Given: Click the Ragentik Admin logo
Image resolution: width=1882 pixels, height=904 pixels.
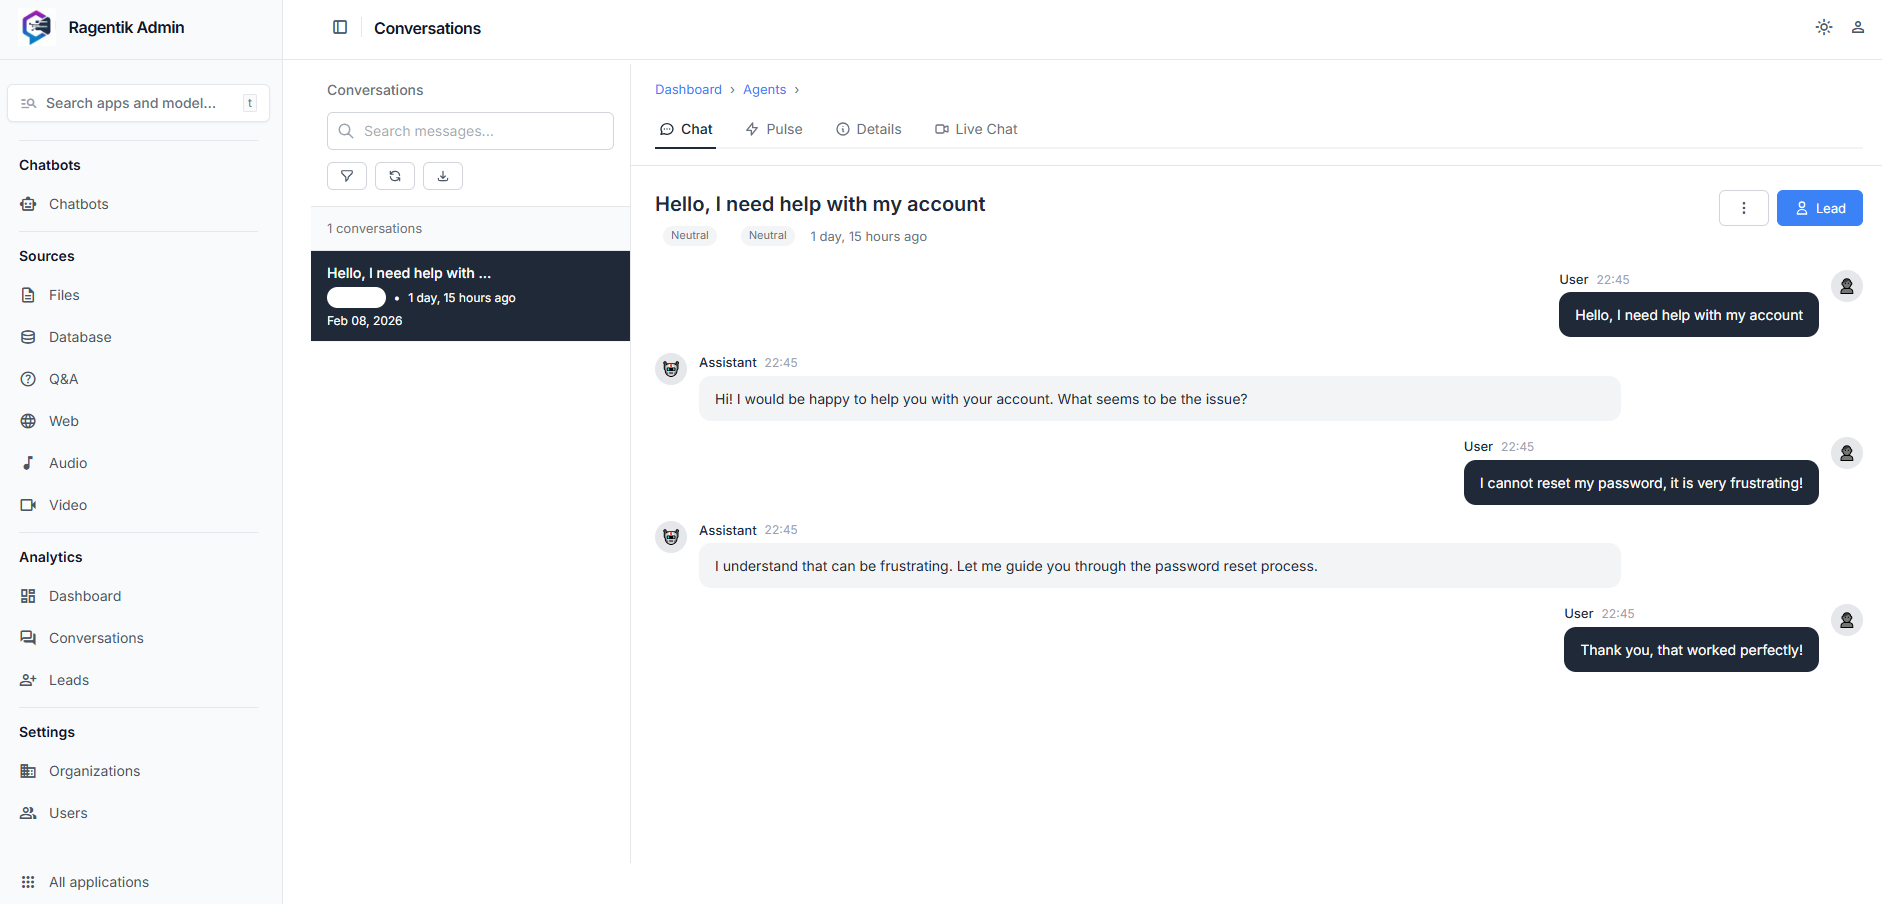Looking at the screenshot, I should click(37, 28).
